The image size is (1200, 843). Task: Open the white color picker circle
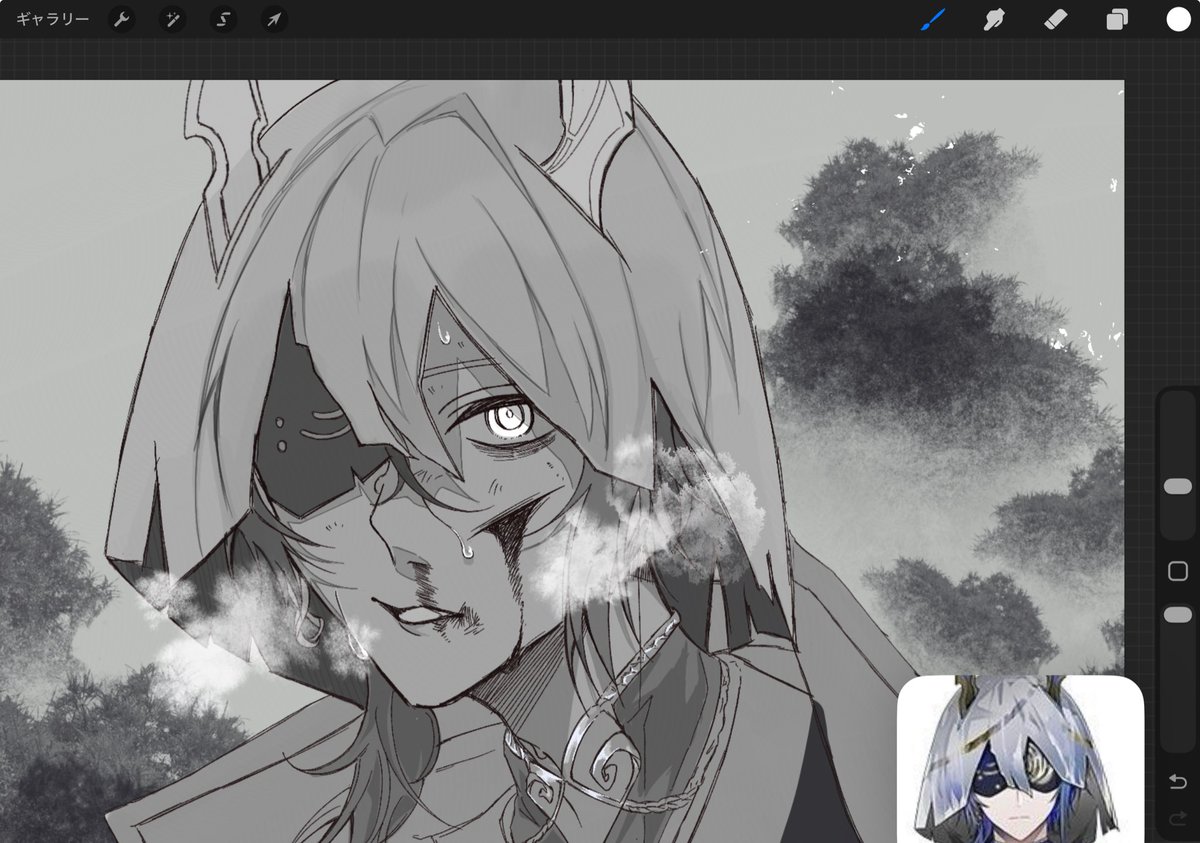(x=1178, y=19)
